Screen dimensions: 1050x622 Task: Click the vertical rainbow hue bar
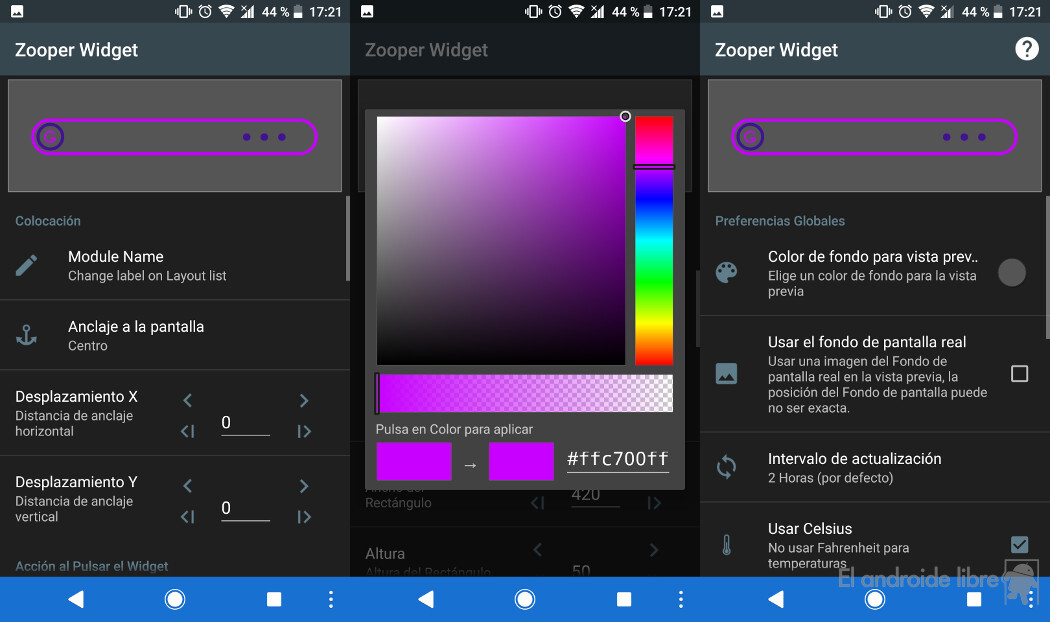(x=654, y=241)
